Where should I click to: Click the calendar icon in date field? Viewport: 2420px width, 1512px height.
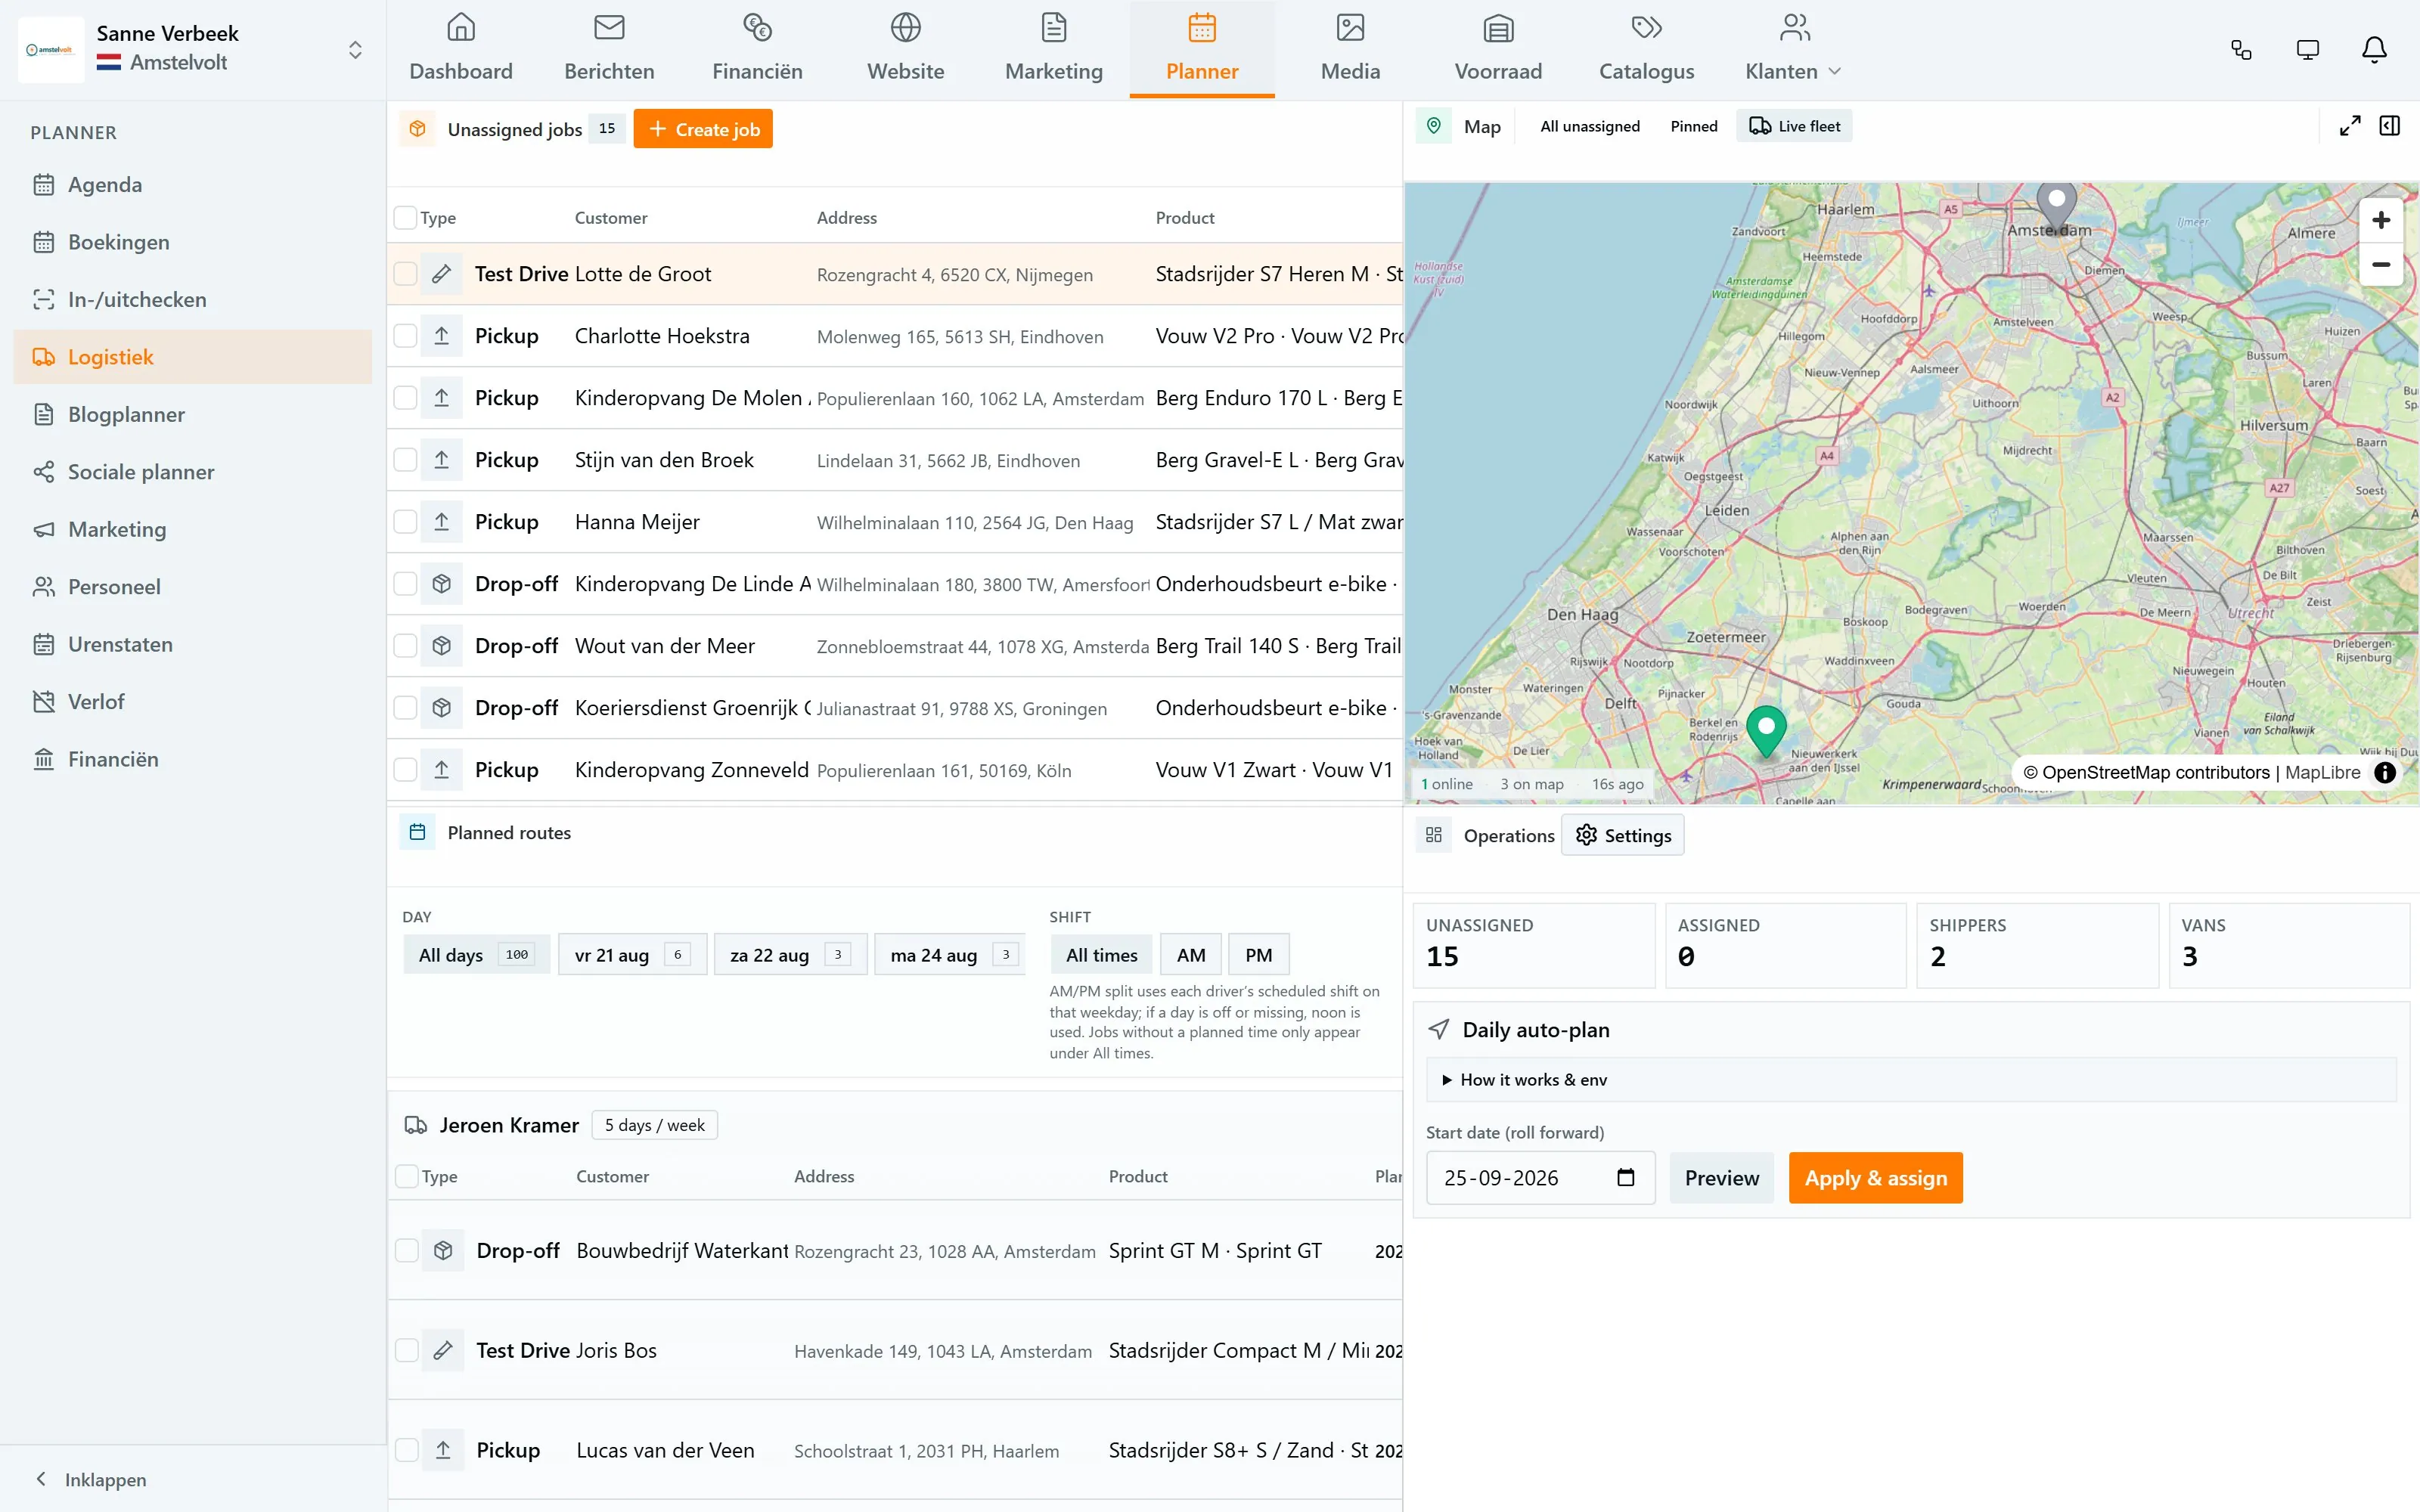click(1625, 1178)
